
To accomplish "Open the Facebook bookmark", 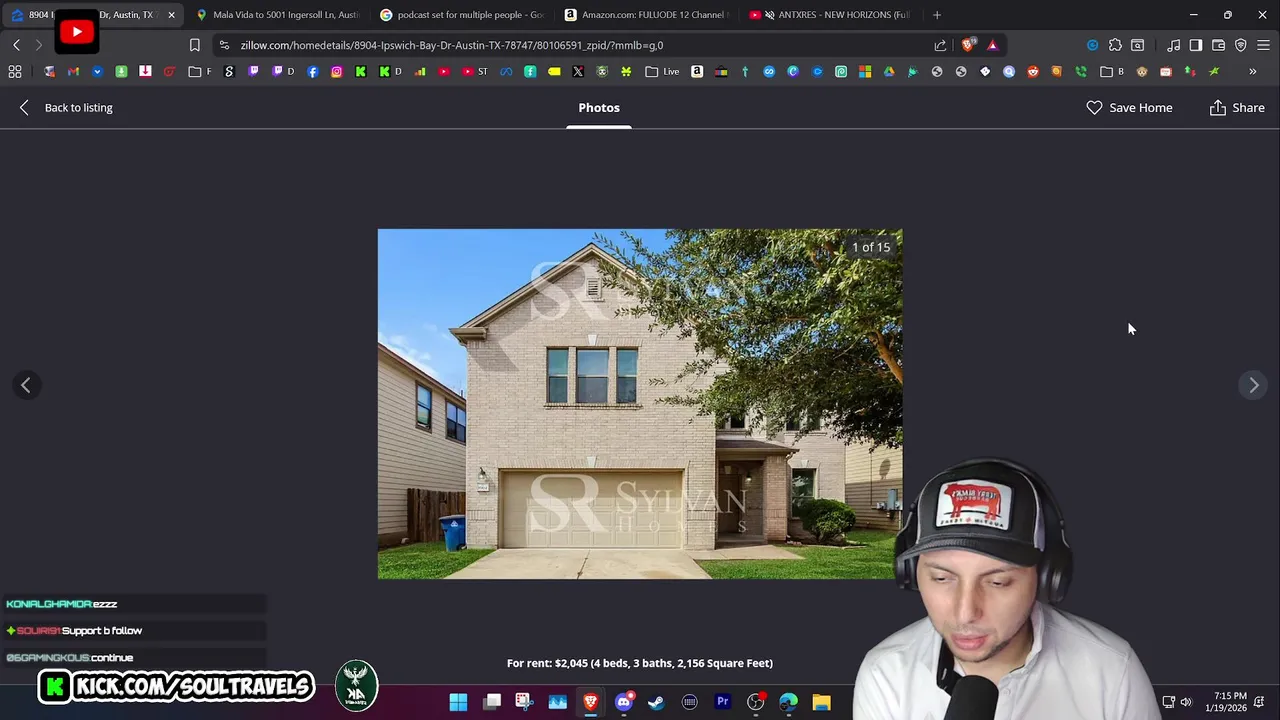I will tap(313, 72).
